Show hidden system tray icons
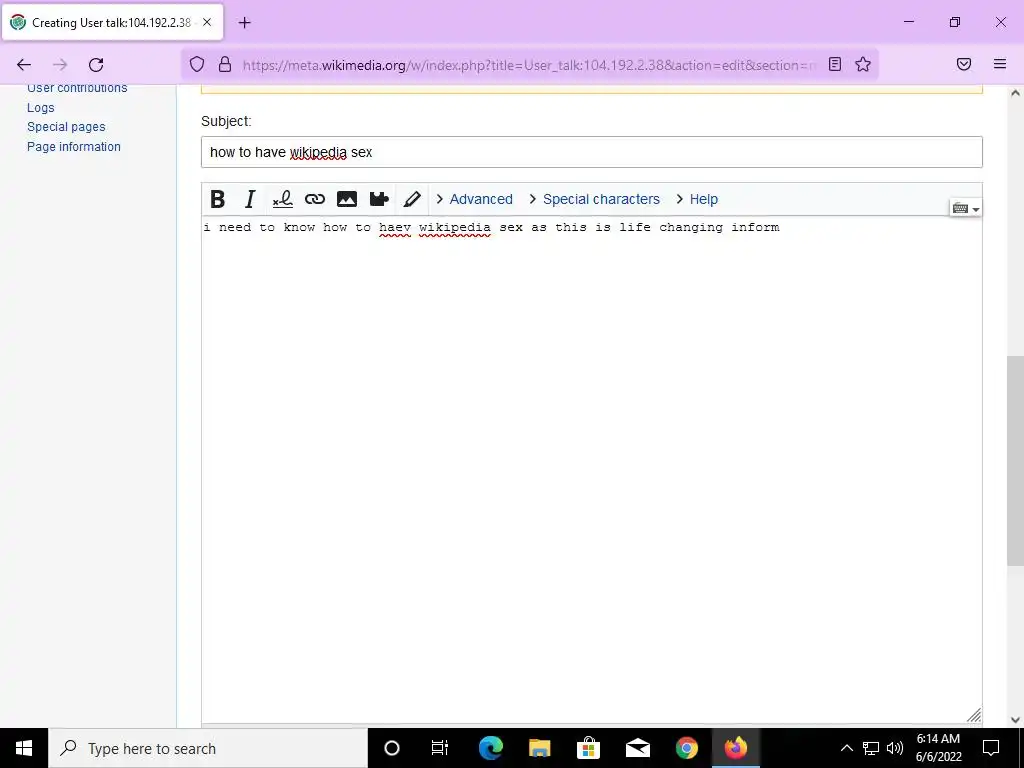Image resolution: width=1024 pixels, height=768 pixels. point(846,748)
